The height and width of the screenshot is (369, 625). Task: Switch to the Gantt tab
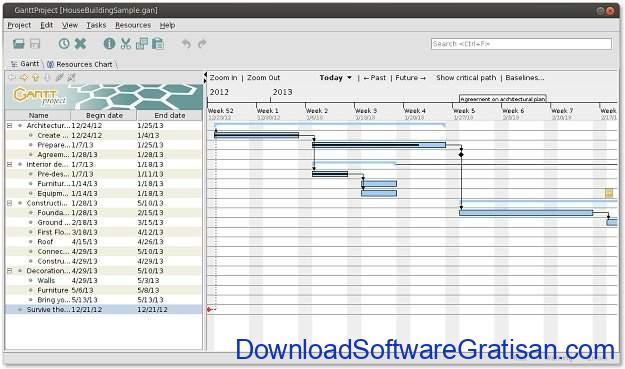point(26,64)
